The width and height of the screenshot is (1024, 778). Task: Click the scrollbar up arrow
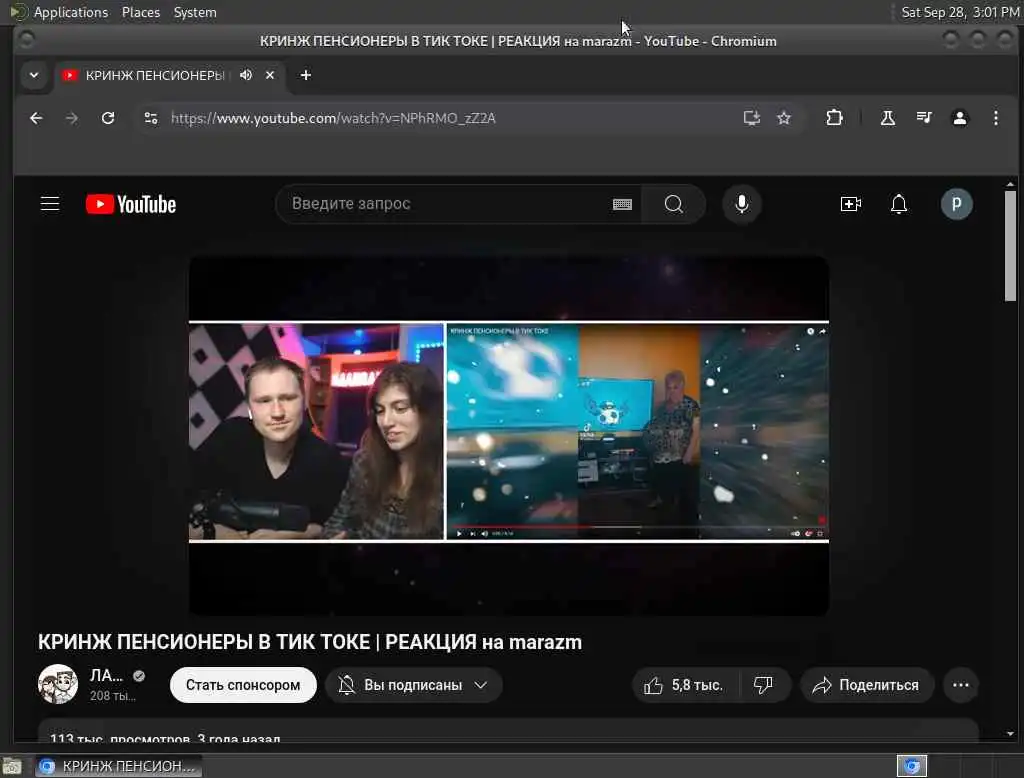coord(1010,184)
